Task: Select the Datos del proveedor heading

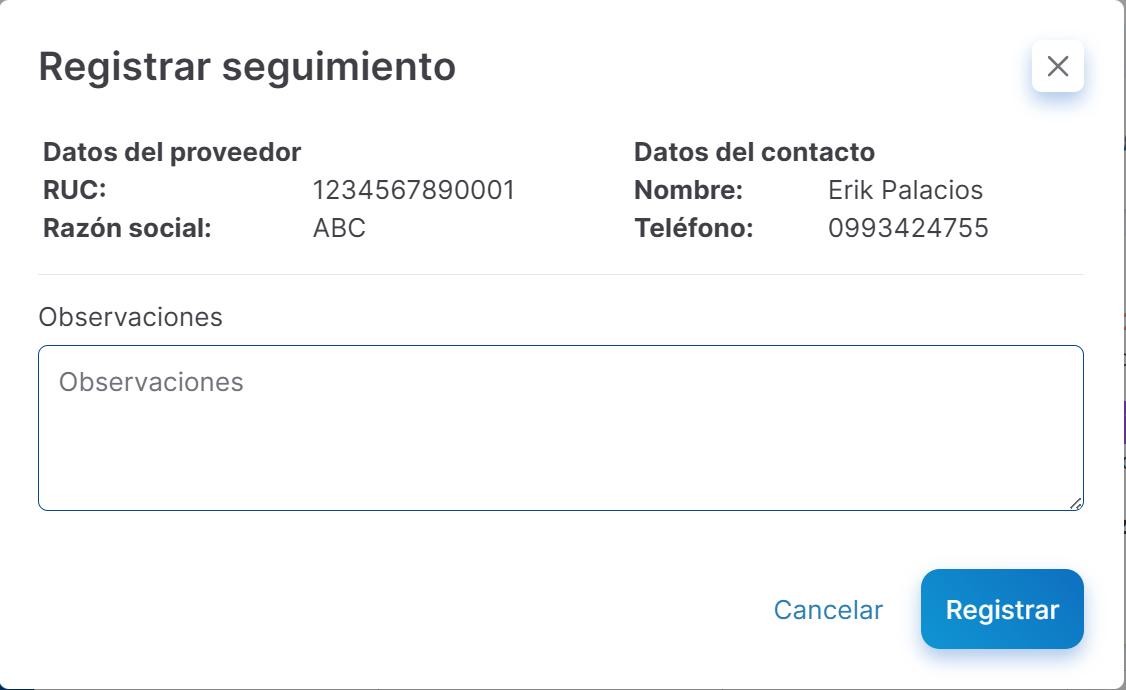Action: click(x=171, y=151)
